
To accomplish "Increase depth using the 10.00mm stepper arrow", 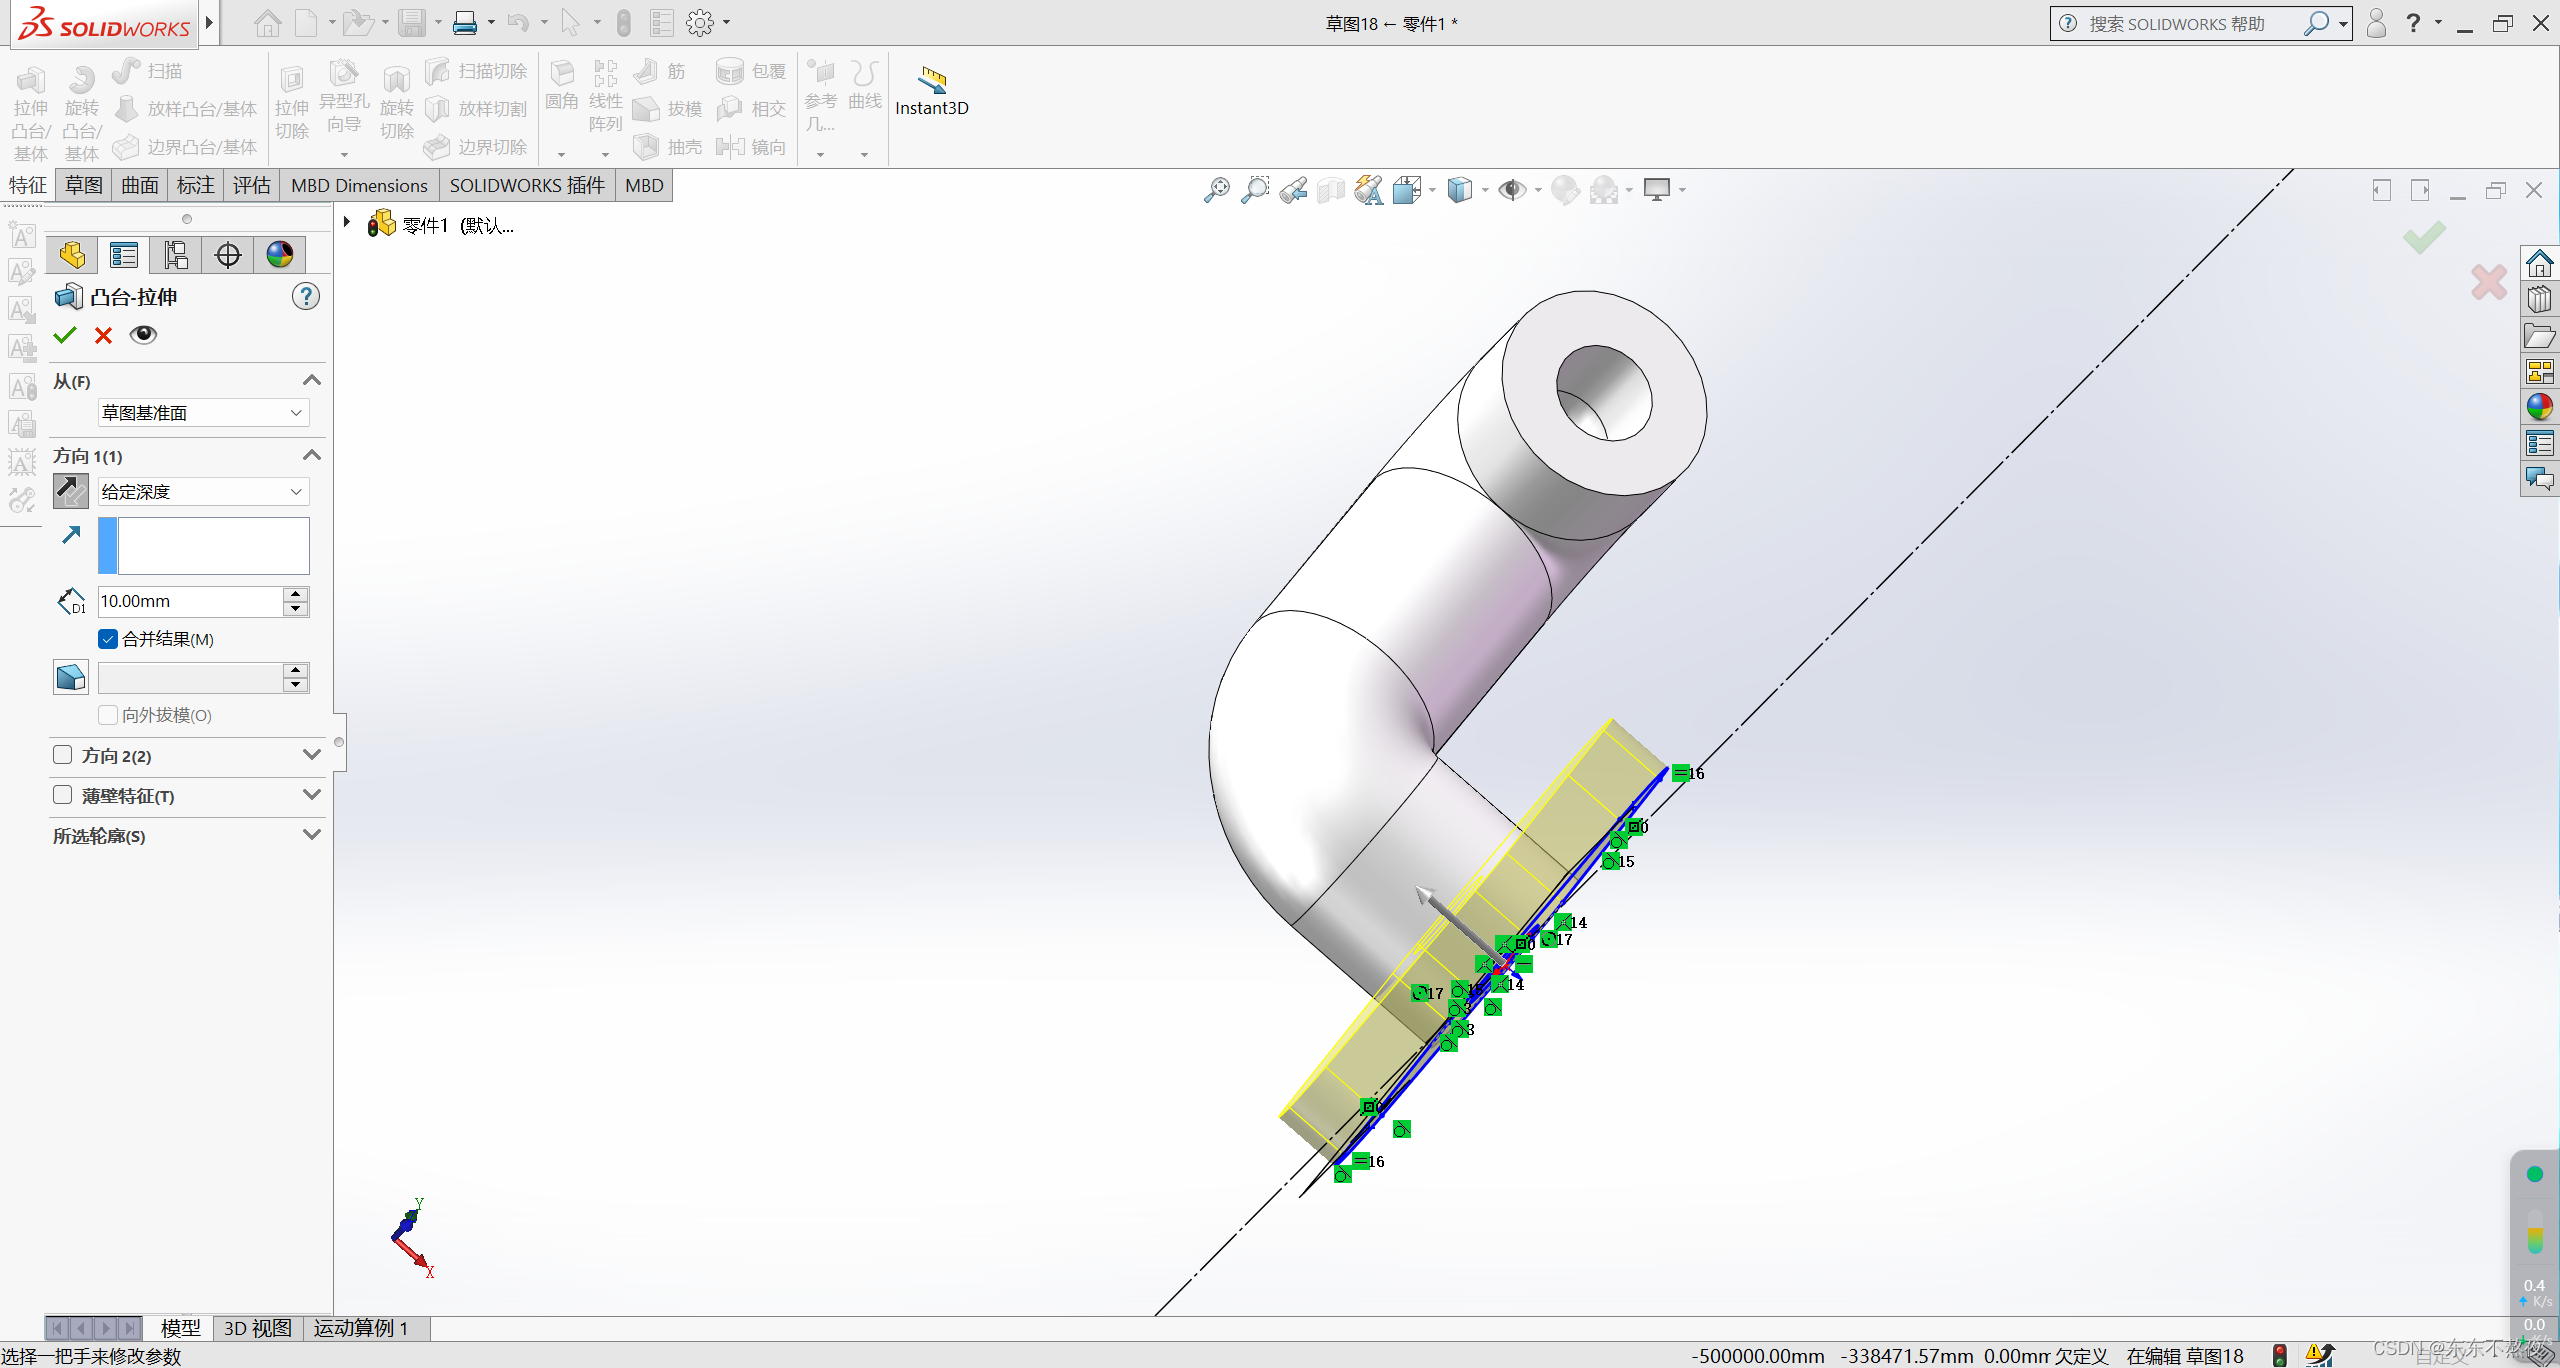I will (x=295, y=594).
